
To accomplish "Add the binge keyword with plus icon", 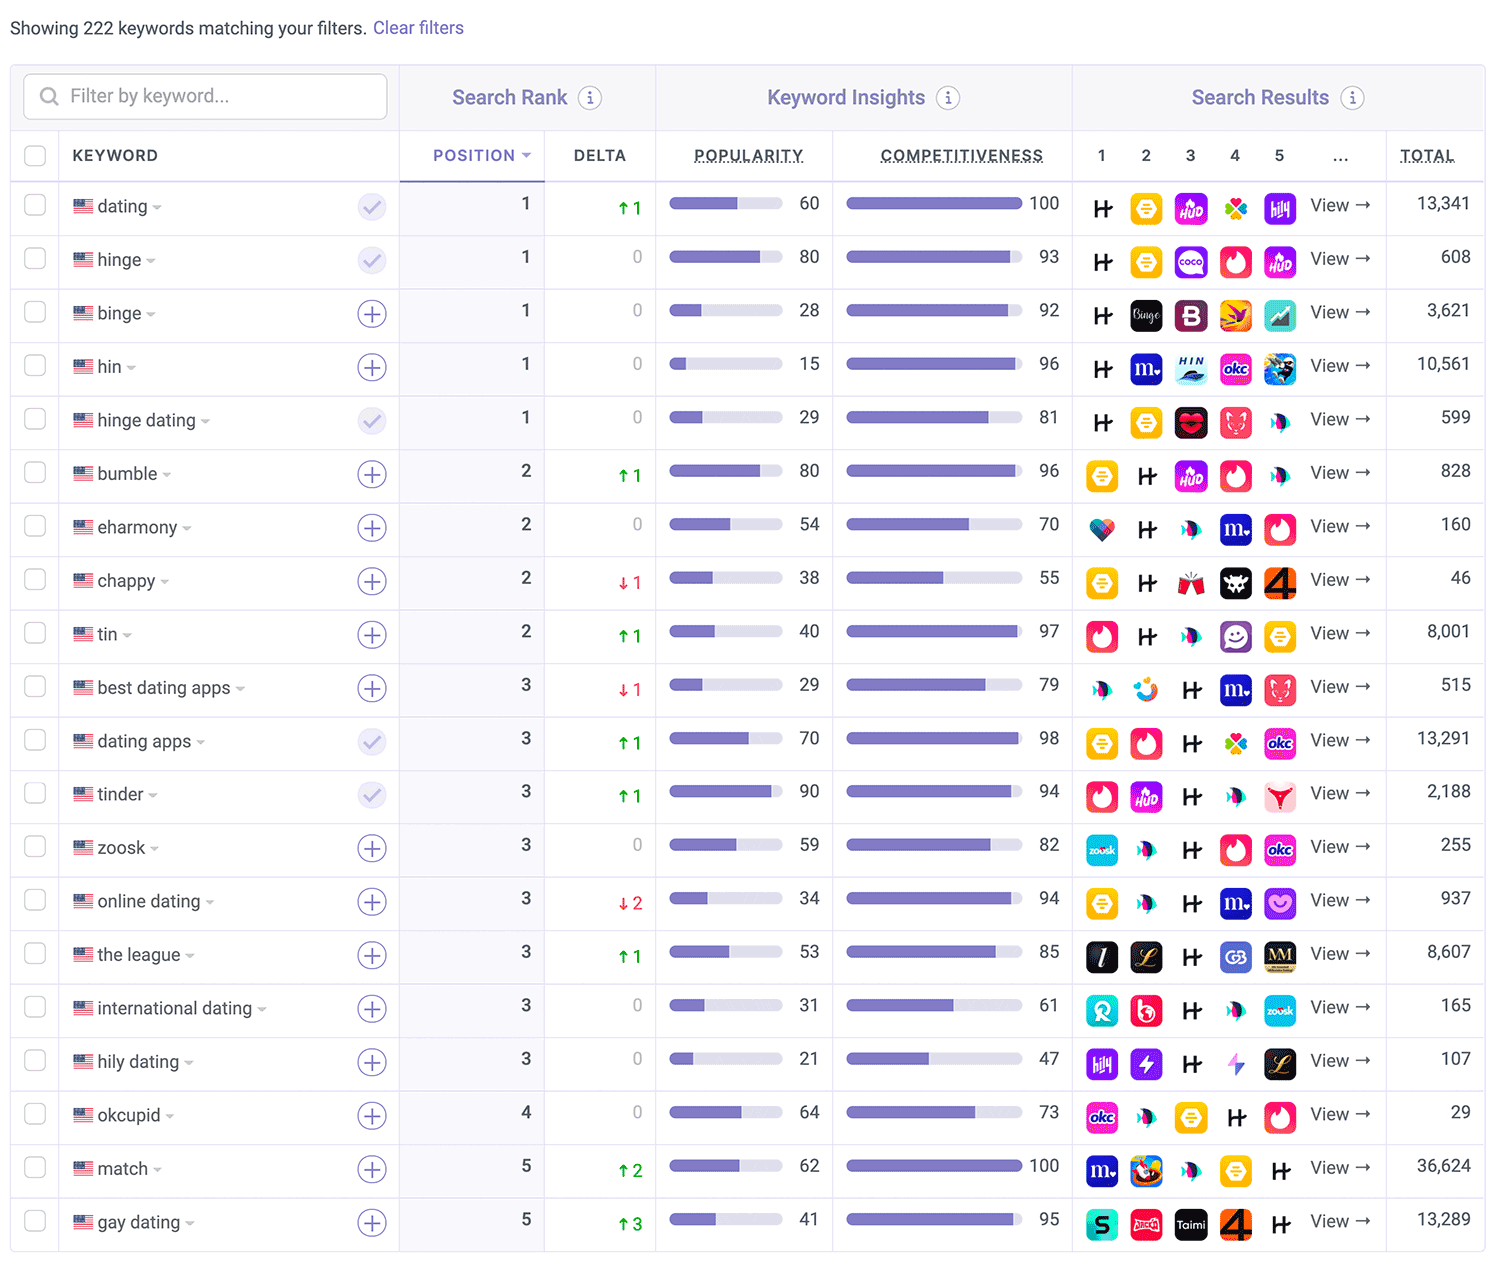I will [x=372, y=314].
